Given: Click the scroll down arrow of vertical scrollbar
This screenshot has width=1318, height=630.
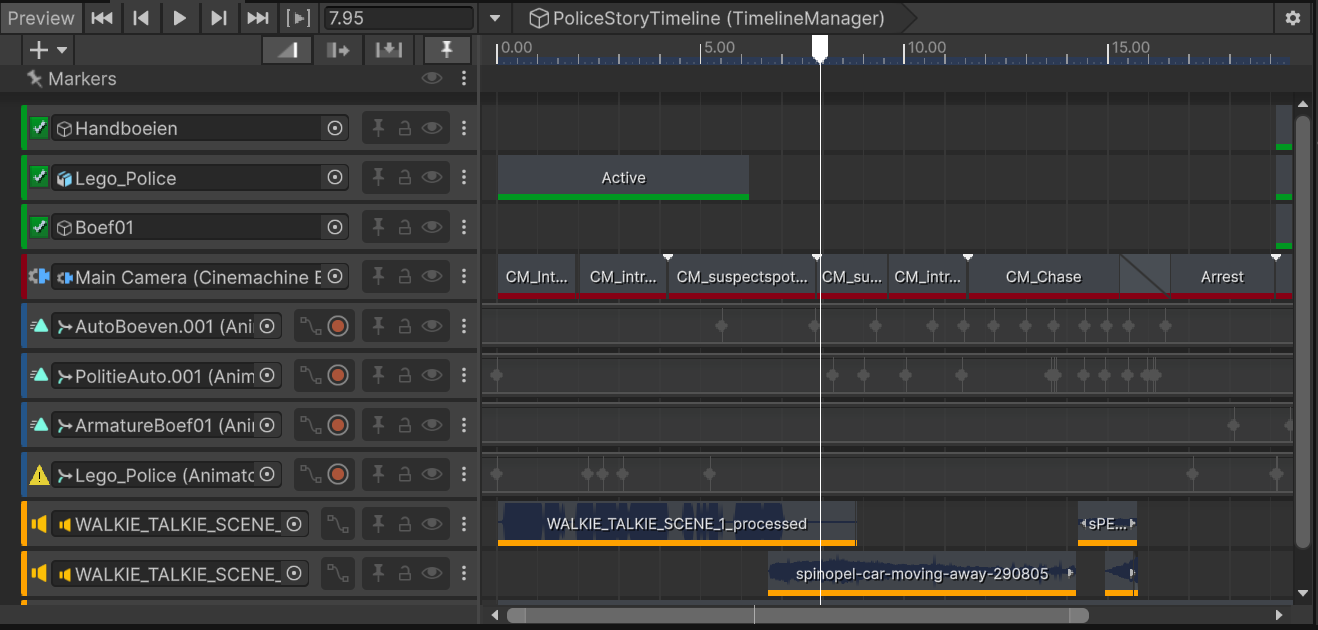Looking at the screenshot, I should [1302, 592].
